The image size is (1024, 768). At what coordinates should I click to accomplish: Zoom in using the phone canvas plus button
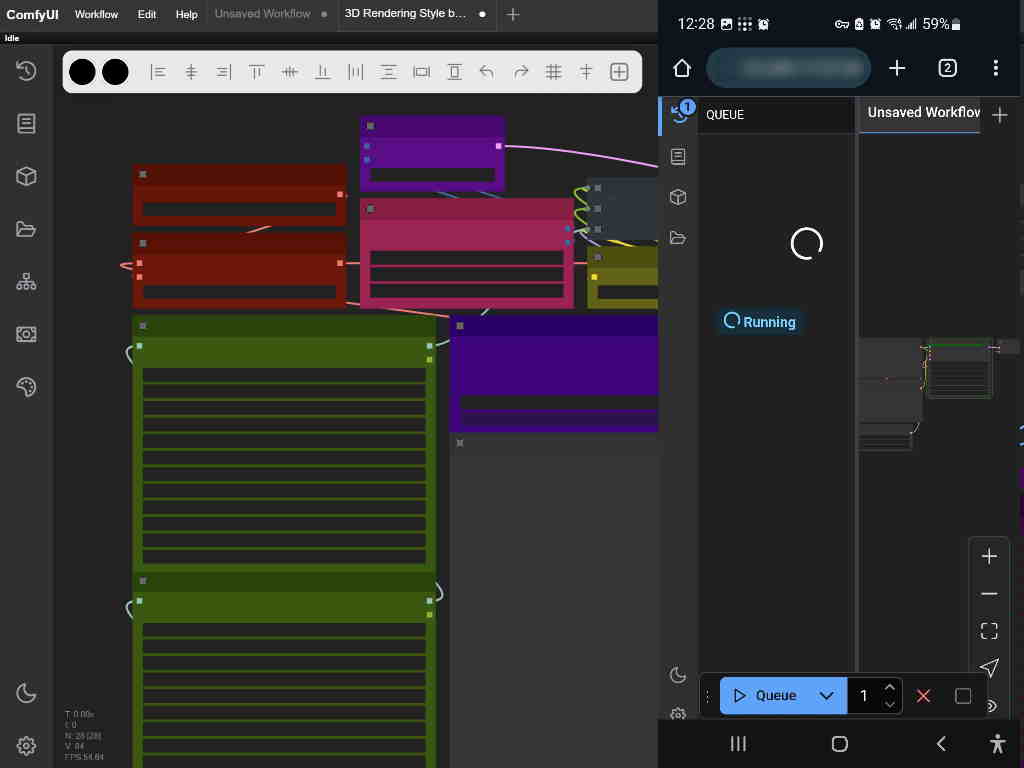pos(989,556)
